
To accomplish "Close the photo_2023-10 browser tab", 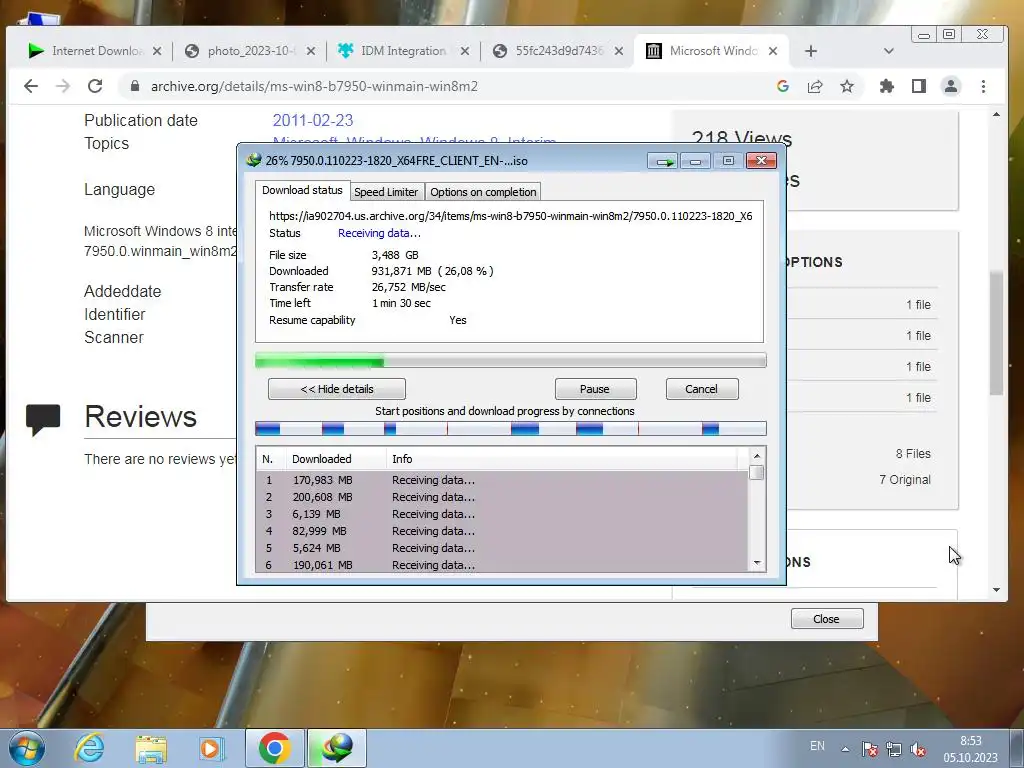I will (x=311, y=51).
